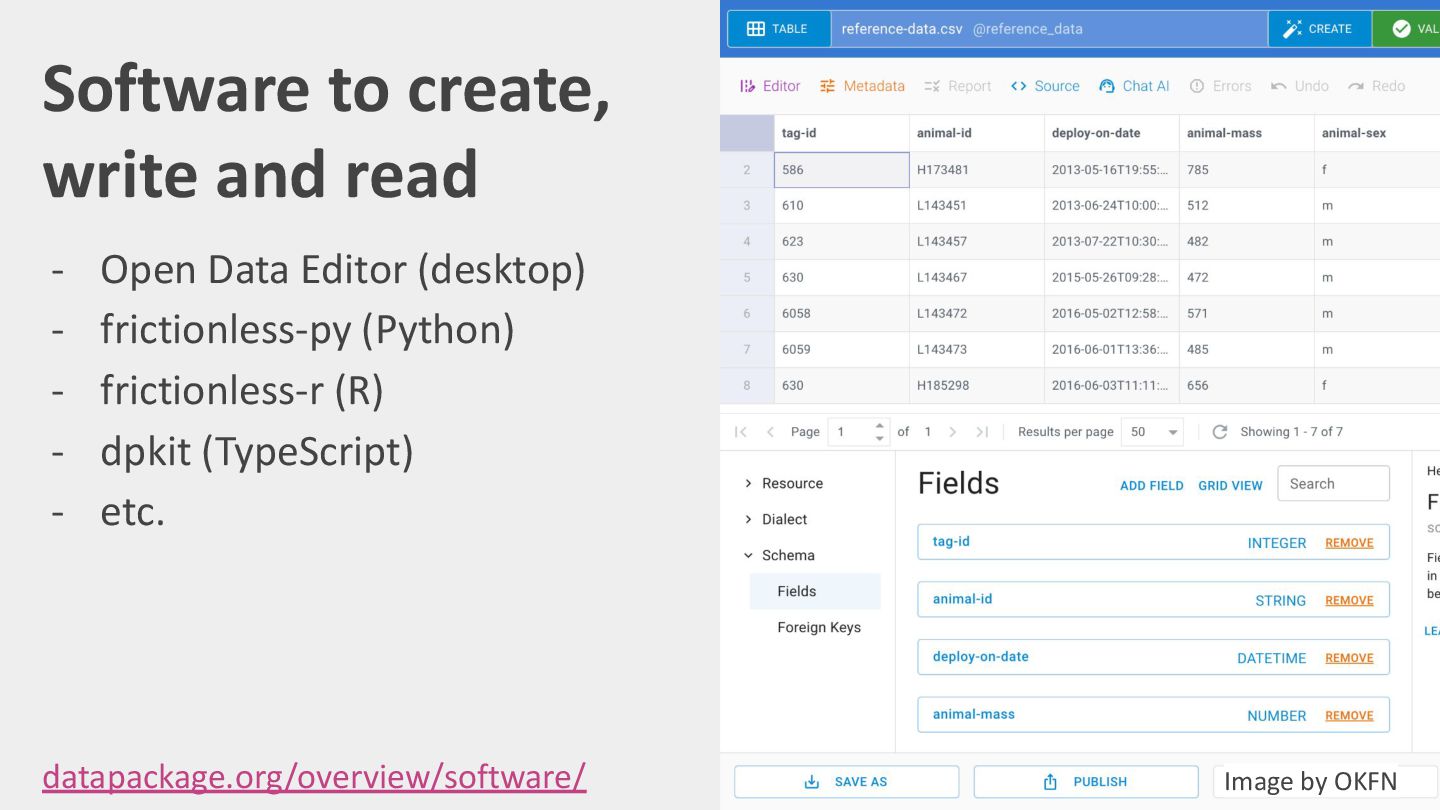Click the Editor pencil icon
The image size is (1440, 810).
click(747, 86)
